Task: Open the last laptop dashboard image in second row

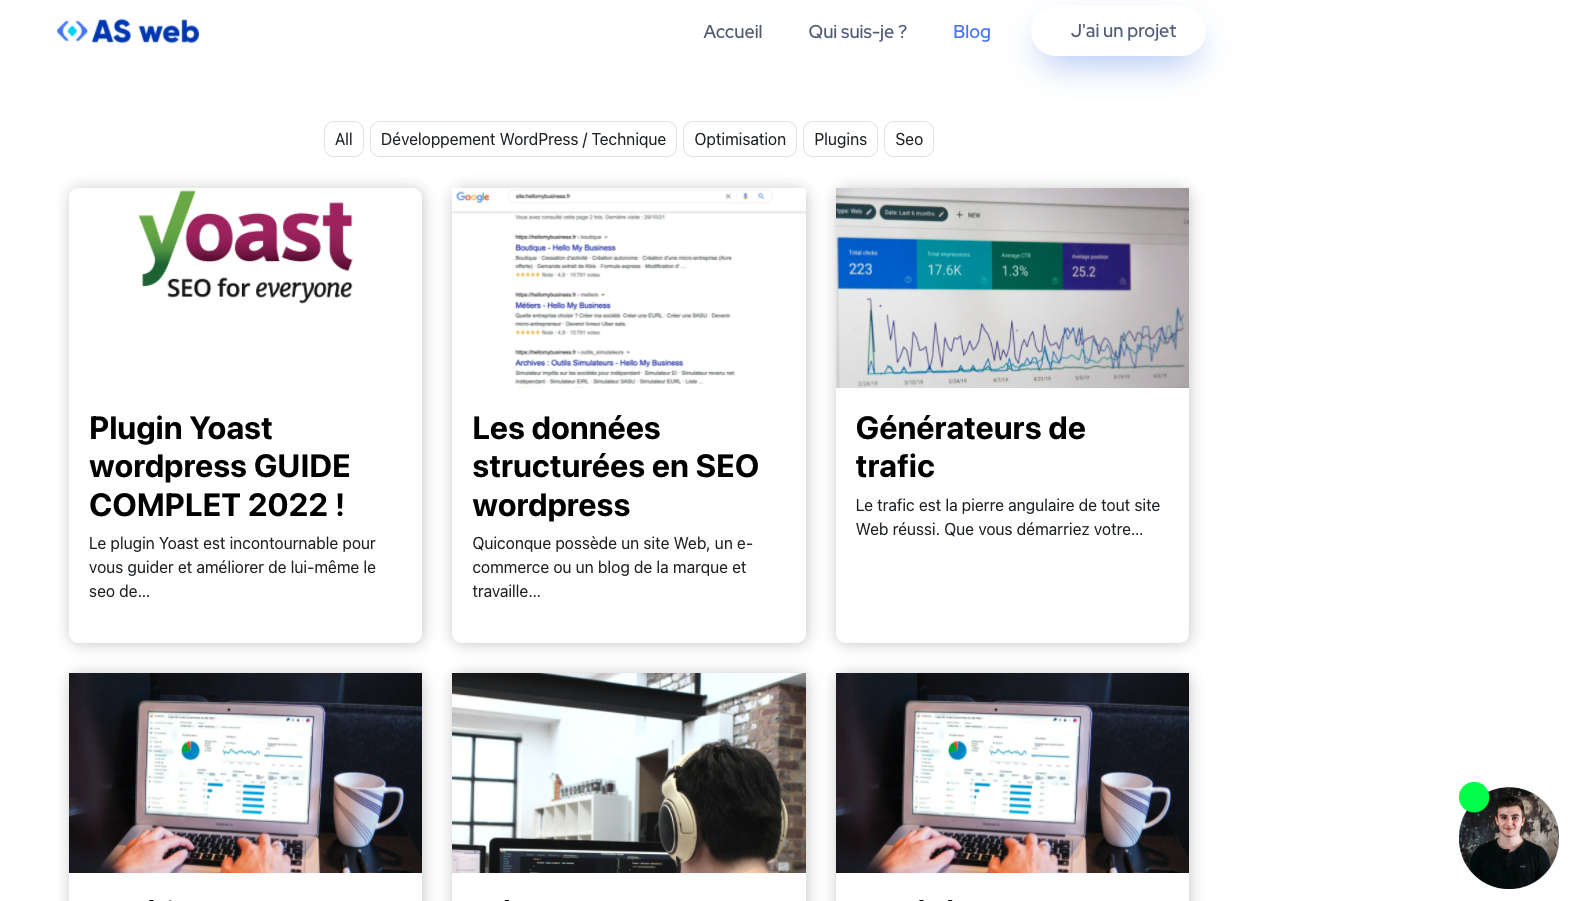Action: click(1012, 773)
